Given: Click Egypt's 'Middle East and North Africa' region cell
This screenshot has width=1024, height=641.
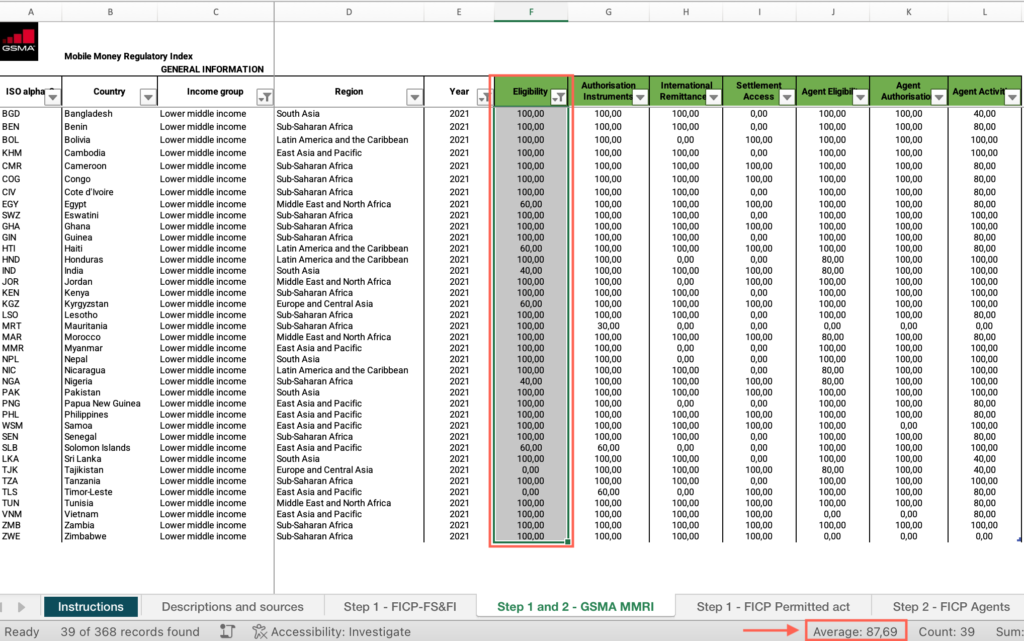Looking at the screenshot, I should [x=349, y=204].
